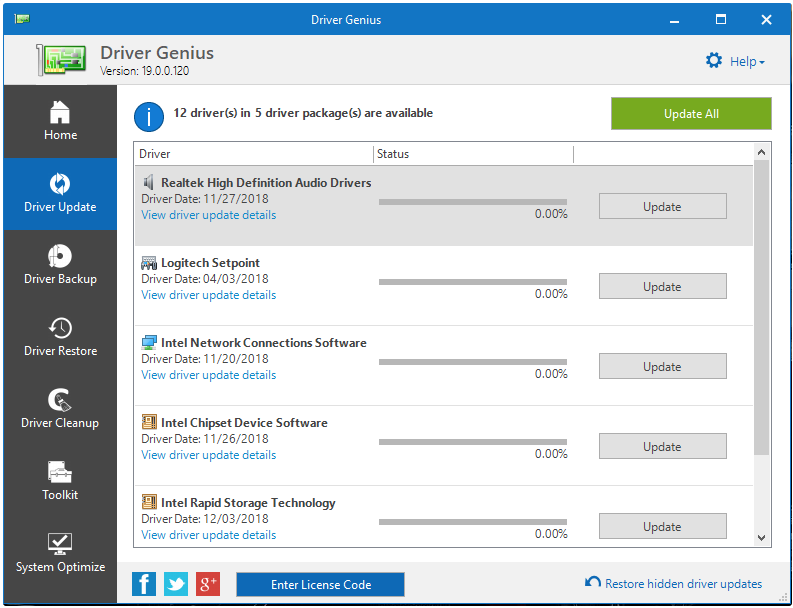Click Driver Date 11/27/2018 text
This screenshot has width=793, height=608.
click(x=205, y=199)
